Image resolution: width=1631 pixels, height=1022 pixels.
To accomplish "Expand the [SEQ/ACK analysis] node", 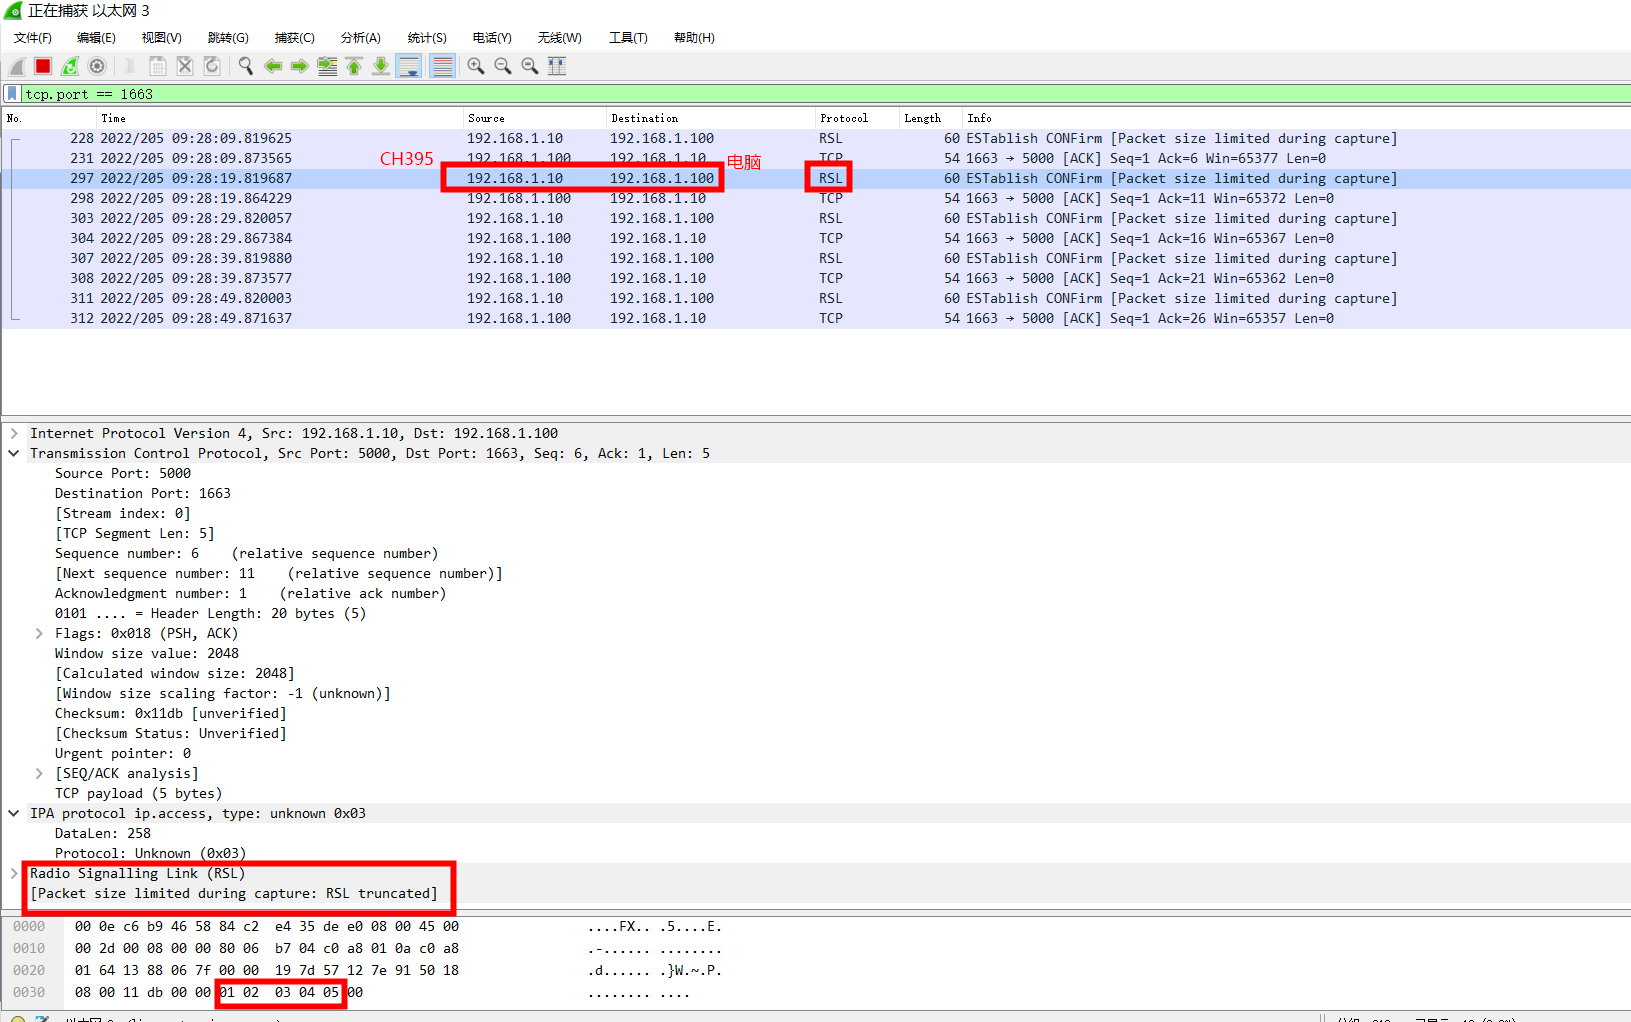I will 39,773.
